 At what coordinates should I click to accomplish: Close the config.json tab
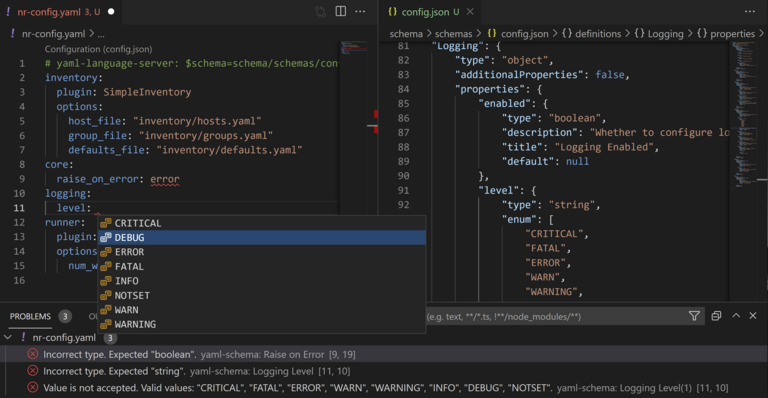click(x=470, y=12)
